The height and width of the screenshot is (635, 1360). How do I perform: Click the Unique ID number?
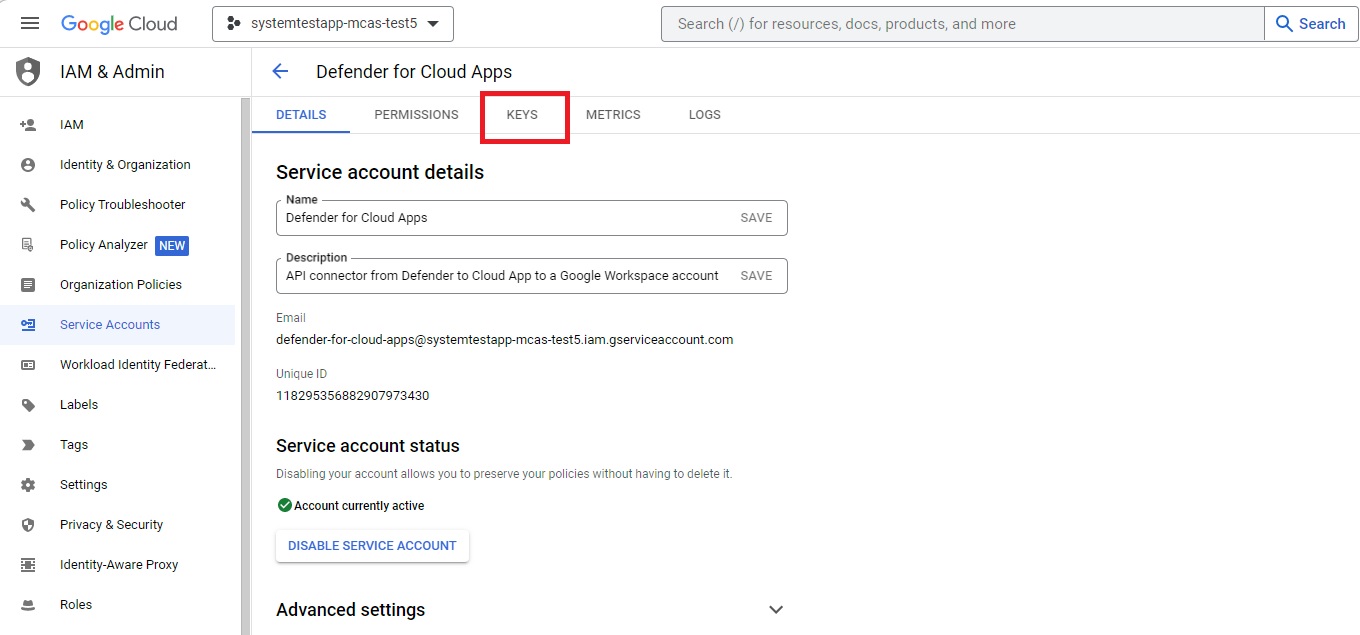pos(353,396)
